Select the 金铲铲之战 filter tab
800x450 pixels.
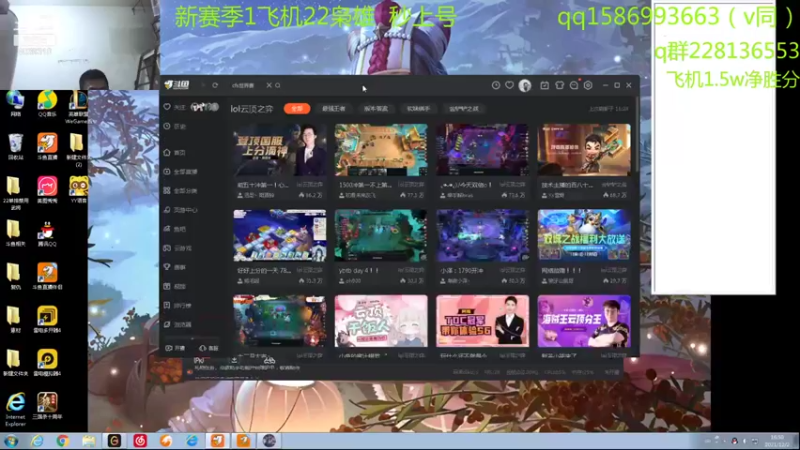click(464, 109)
